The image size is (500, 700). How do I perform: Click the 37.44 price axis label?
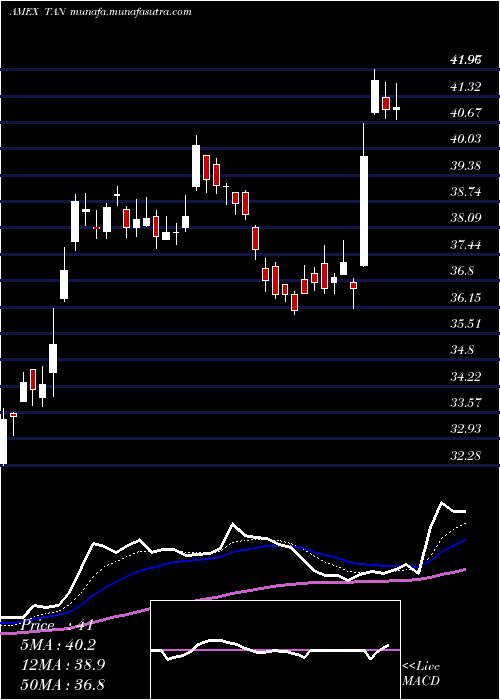point(466,245)
